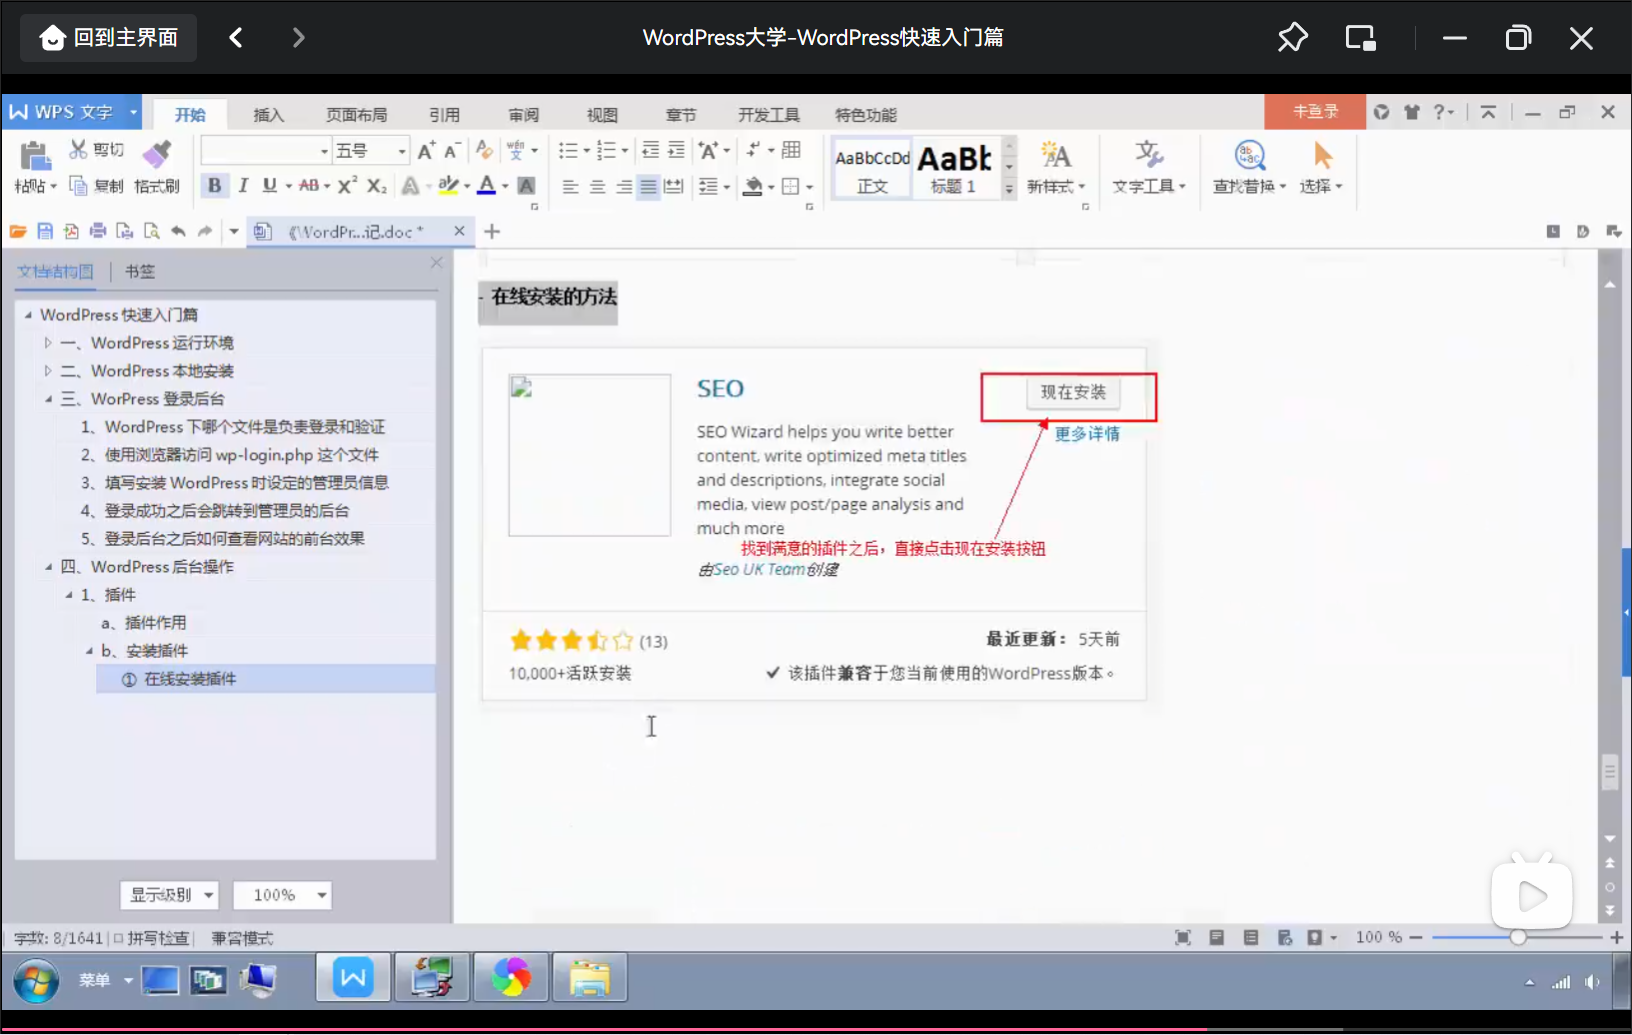This screenshot has height=1035, width=1632.
Task: Open the 视图 ribbon tab
Action: click(602, 114)
